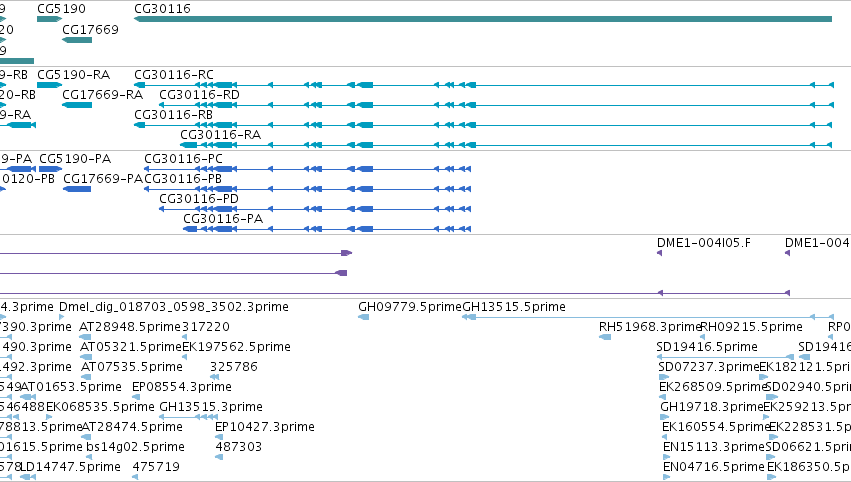Image resolution: width=851 pixels, height=482 pixels.
Task: Select the EN15113.3prime EST label
Action: [714, 447]
